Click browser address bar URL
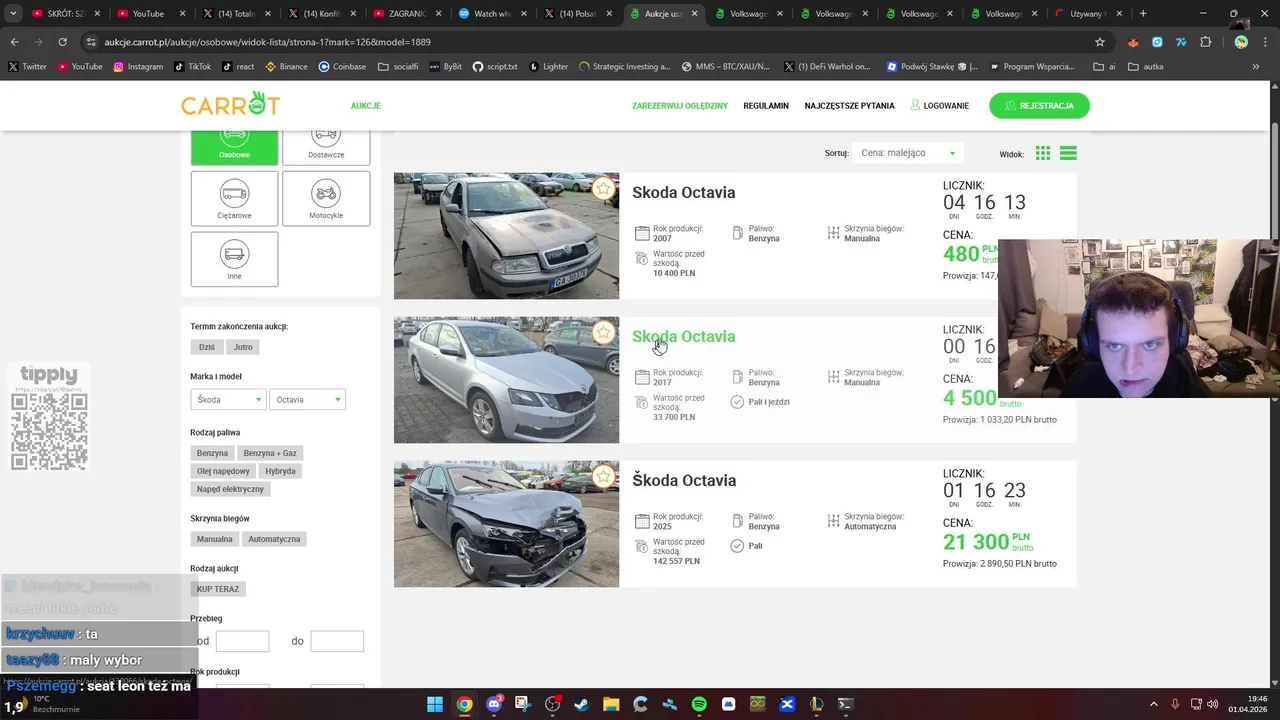The image size is (1280, 720). [x=267, y=42]
